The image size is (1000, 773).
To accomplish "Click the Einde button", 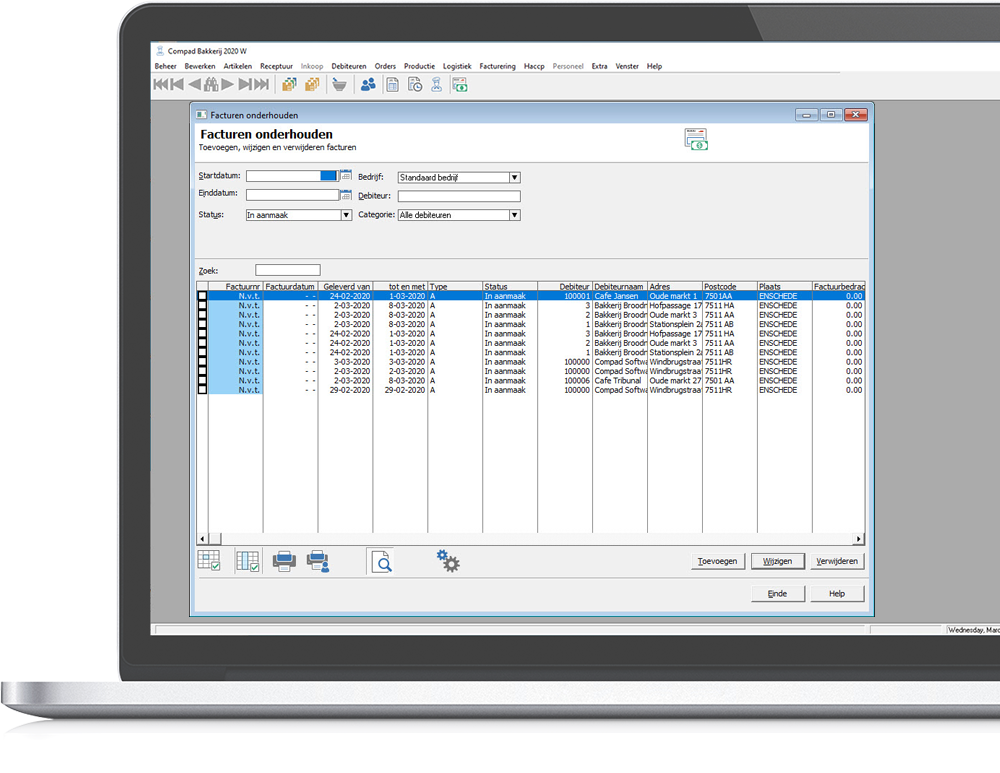I will [777, 594].
